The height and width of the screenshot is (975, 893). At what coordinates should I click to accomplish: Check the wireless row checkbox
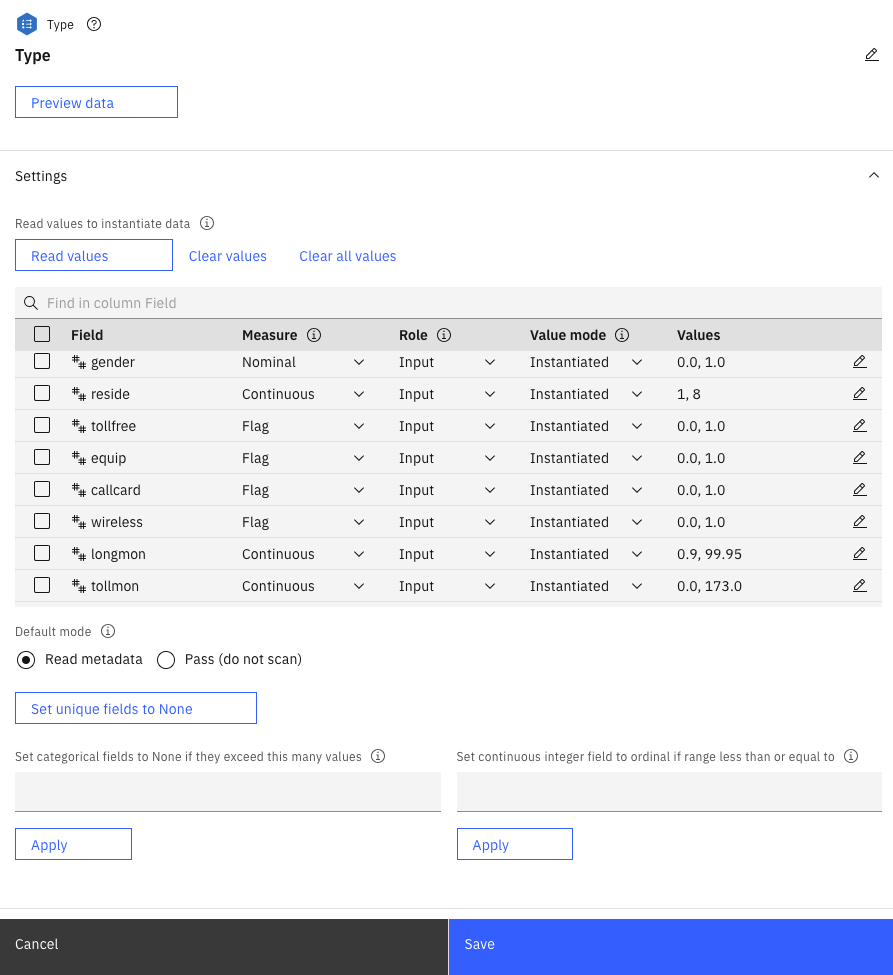point(42,521)
